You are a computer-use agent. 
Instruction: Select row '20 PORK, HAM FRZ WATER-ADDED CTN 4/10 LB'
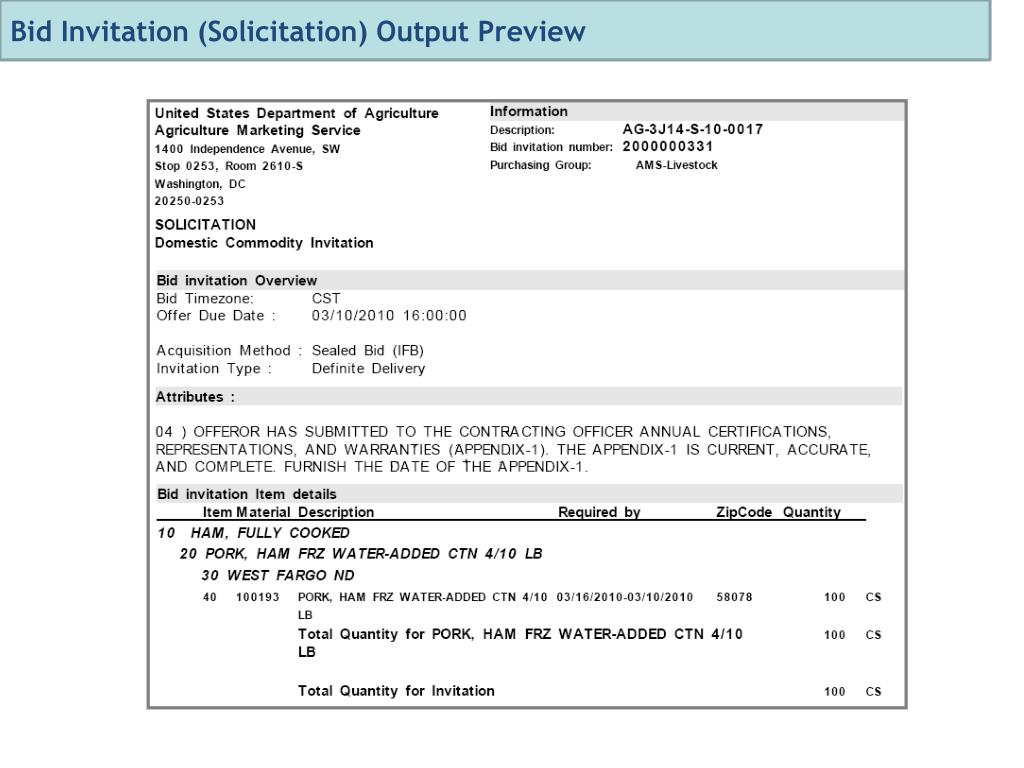click(361, 554)
